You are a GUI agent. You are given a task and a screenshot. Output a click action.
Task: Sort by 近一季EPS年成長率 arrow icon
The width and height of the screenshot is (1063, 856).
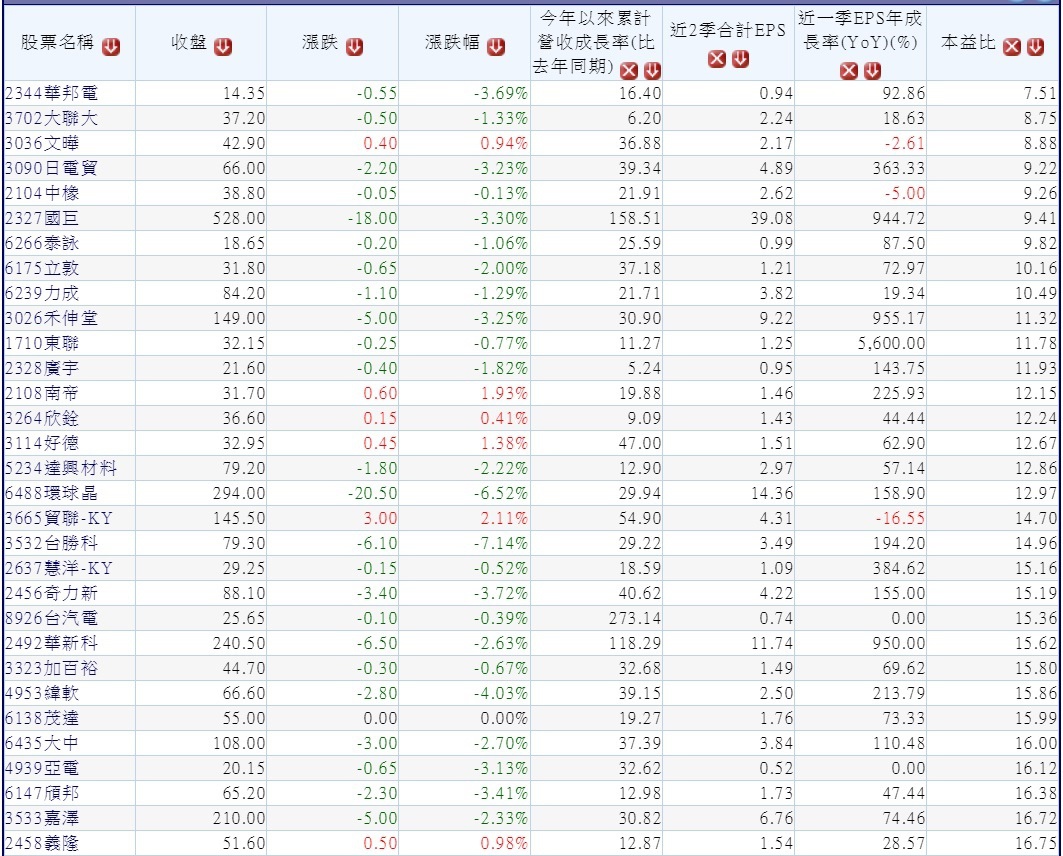tap(873, 70)
